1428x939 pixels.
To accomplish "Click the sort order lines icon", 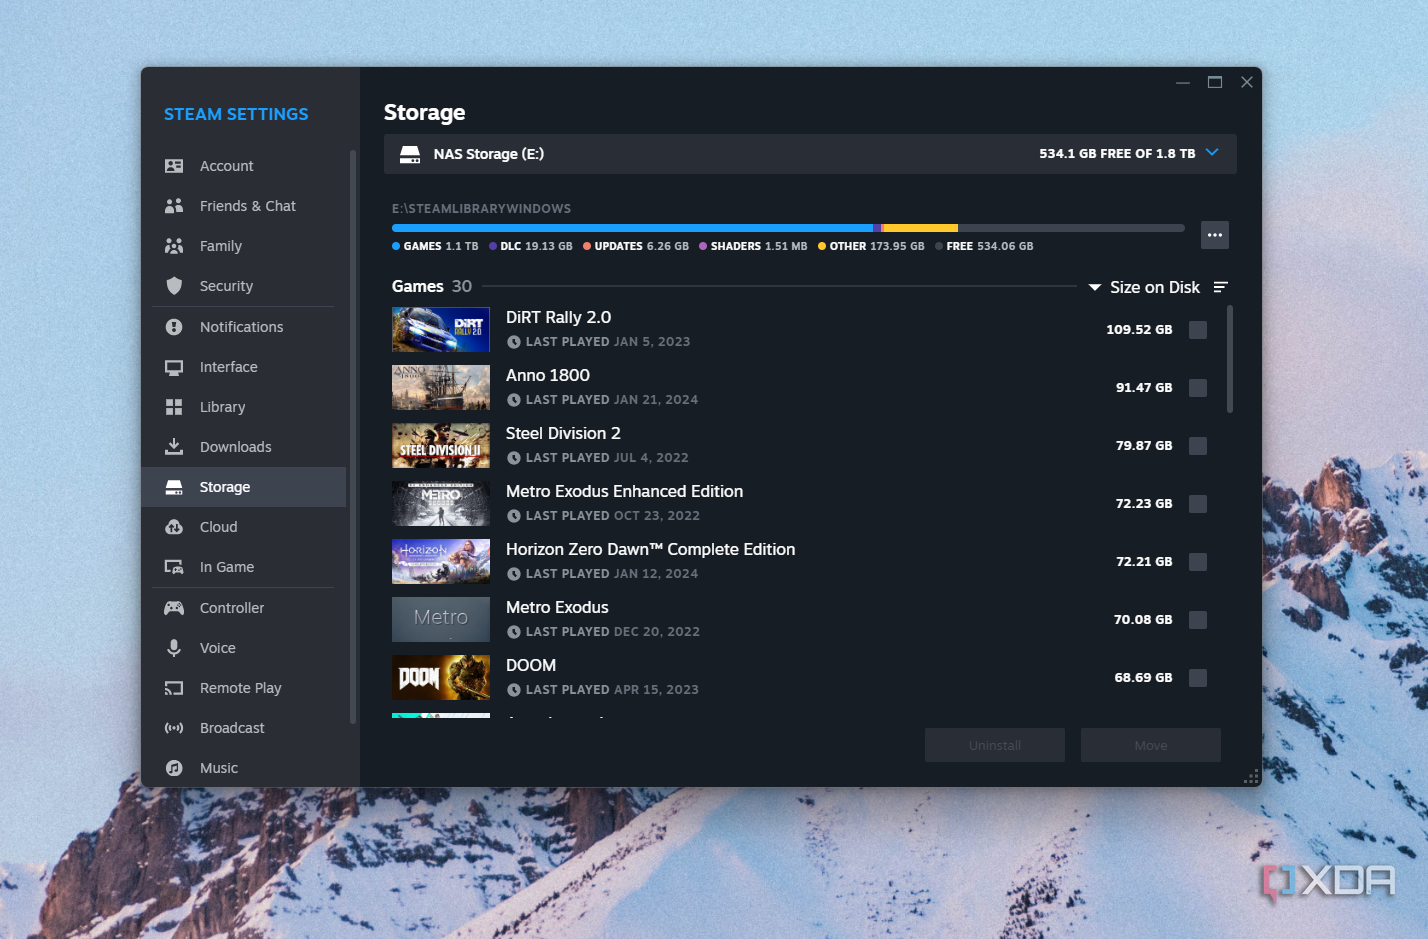I will [1220, 287].
